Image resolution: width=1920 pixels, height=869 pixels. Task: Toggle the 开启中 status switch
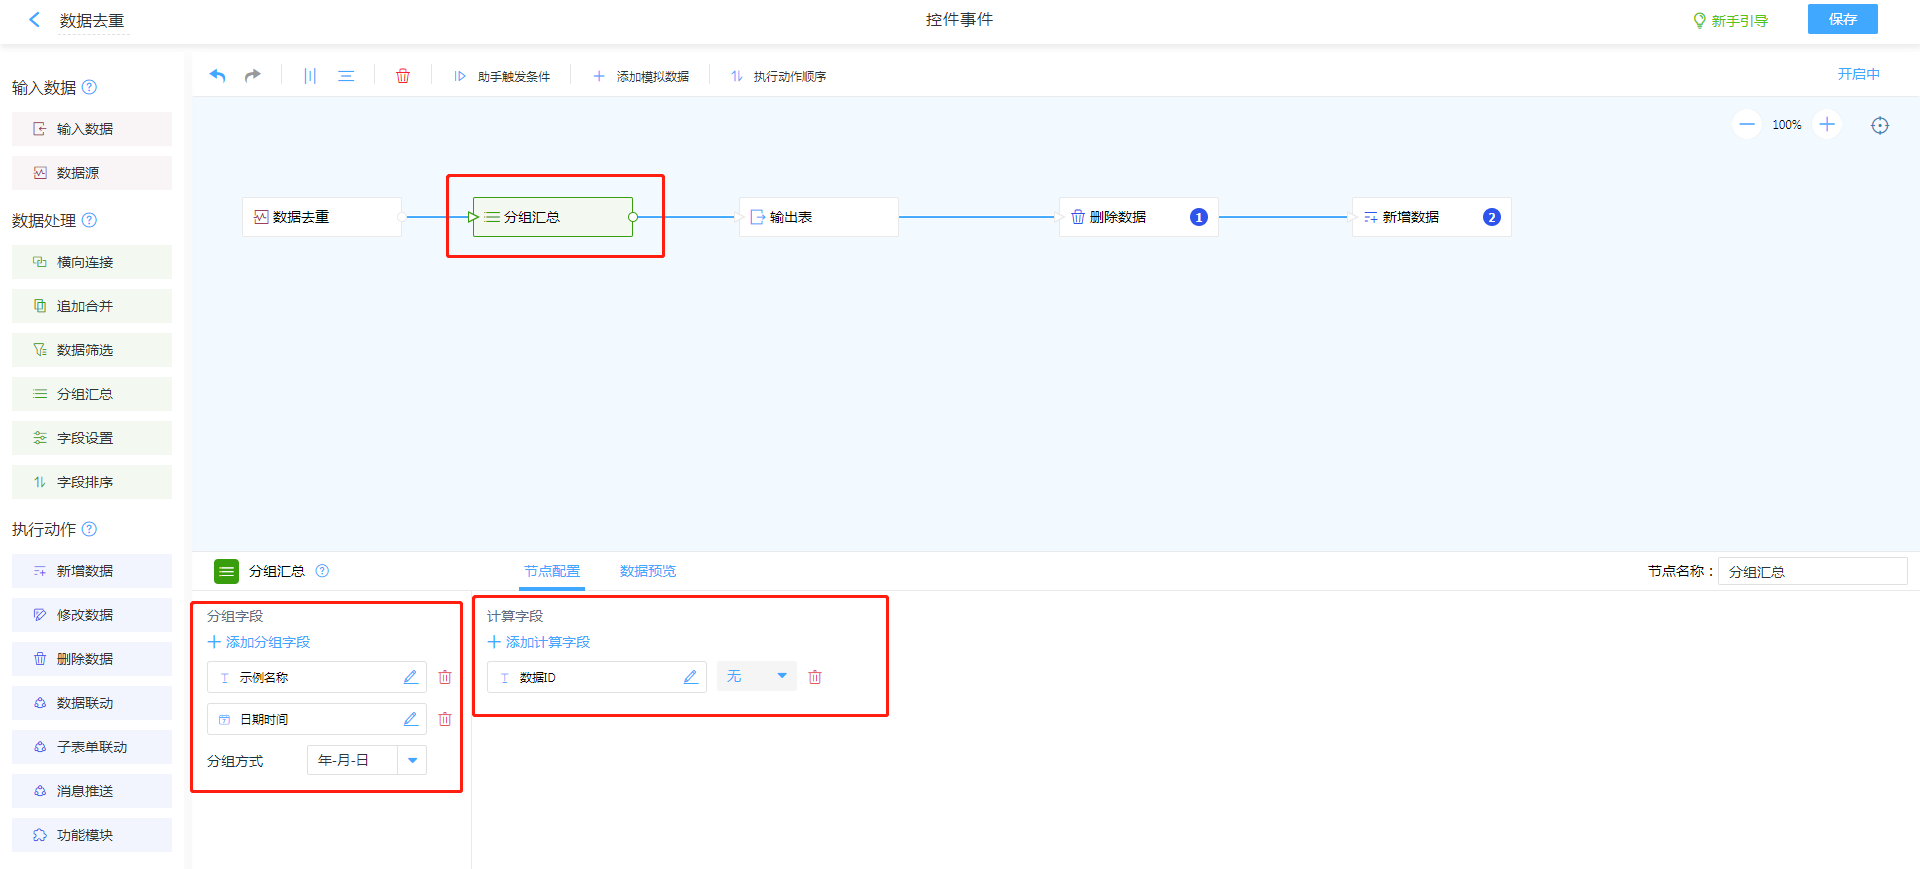coord(1858,74)
